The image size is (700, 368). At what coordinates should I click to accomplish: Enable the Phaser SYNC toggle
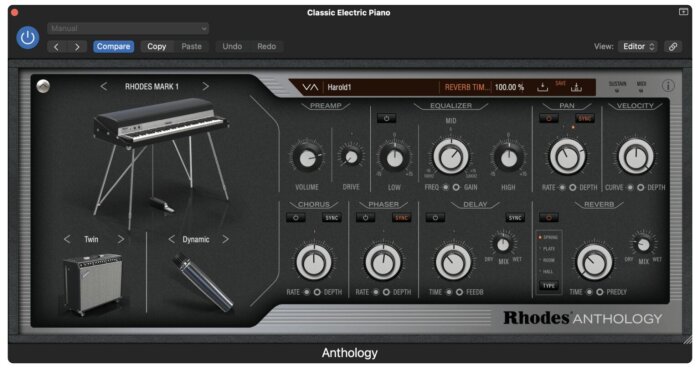pos(401,217)
